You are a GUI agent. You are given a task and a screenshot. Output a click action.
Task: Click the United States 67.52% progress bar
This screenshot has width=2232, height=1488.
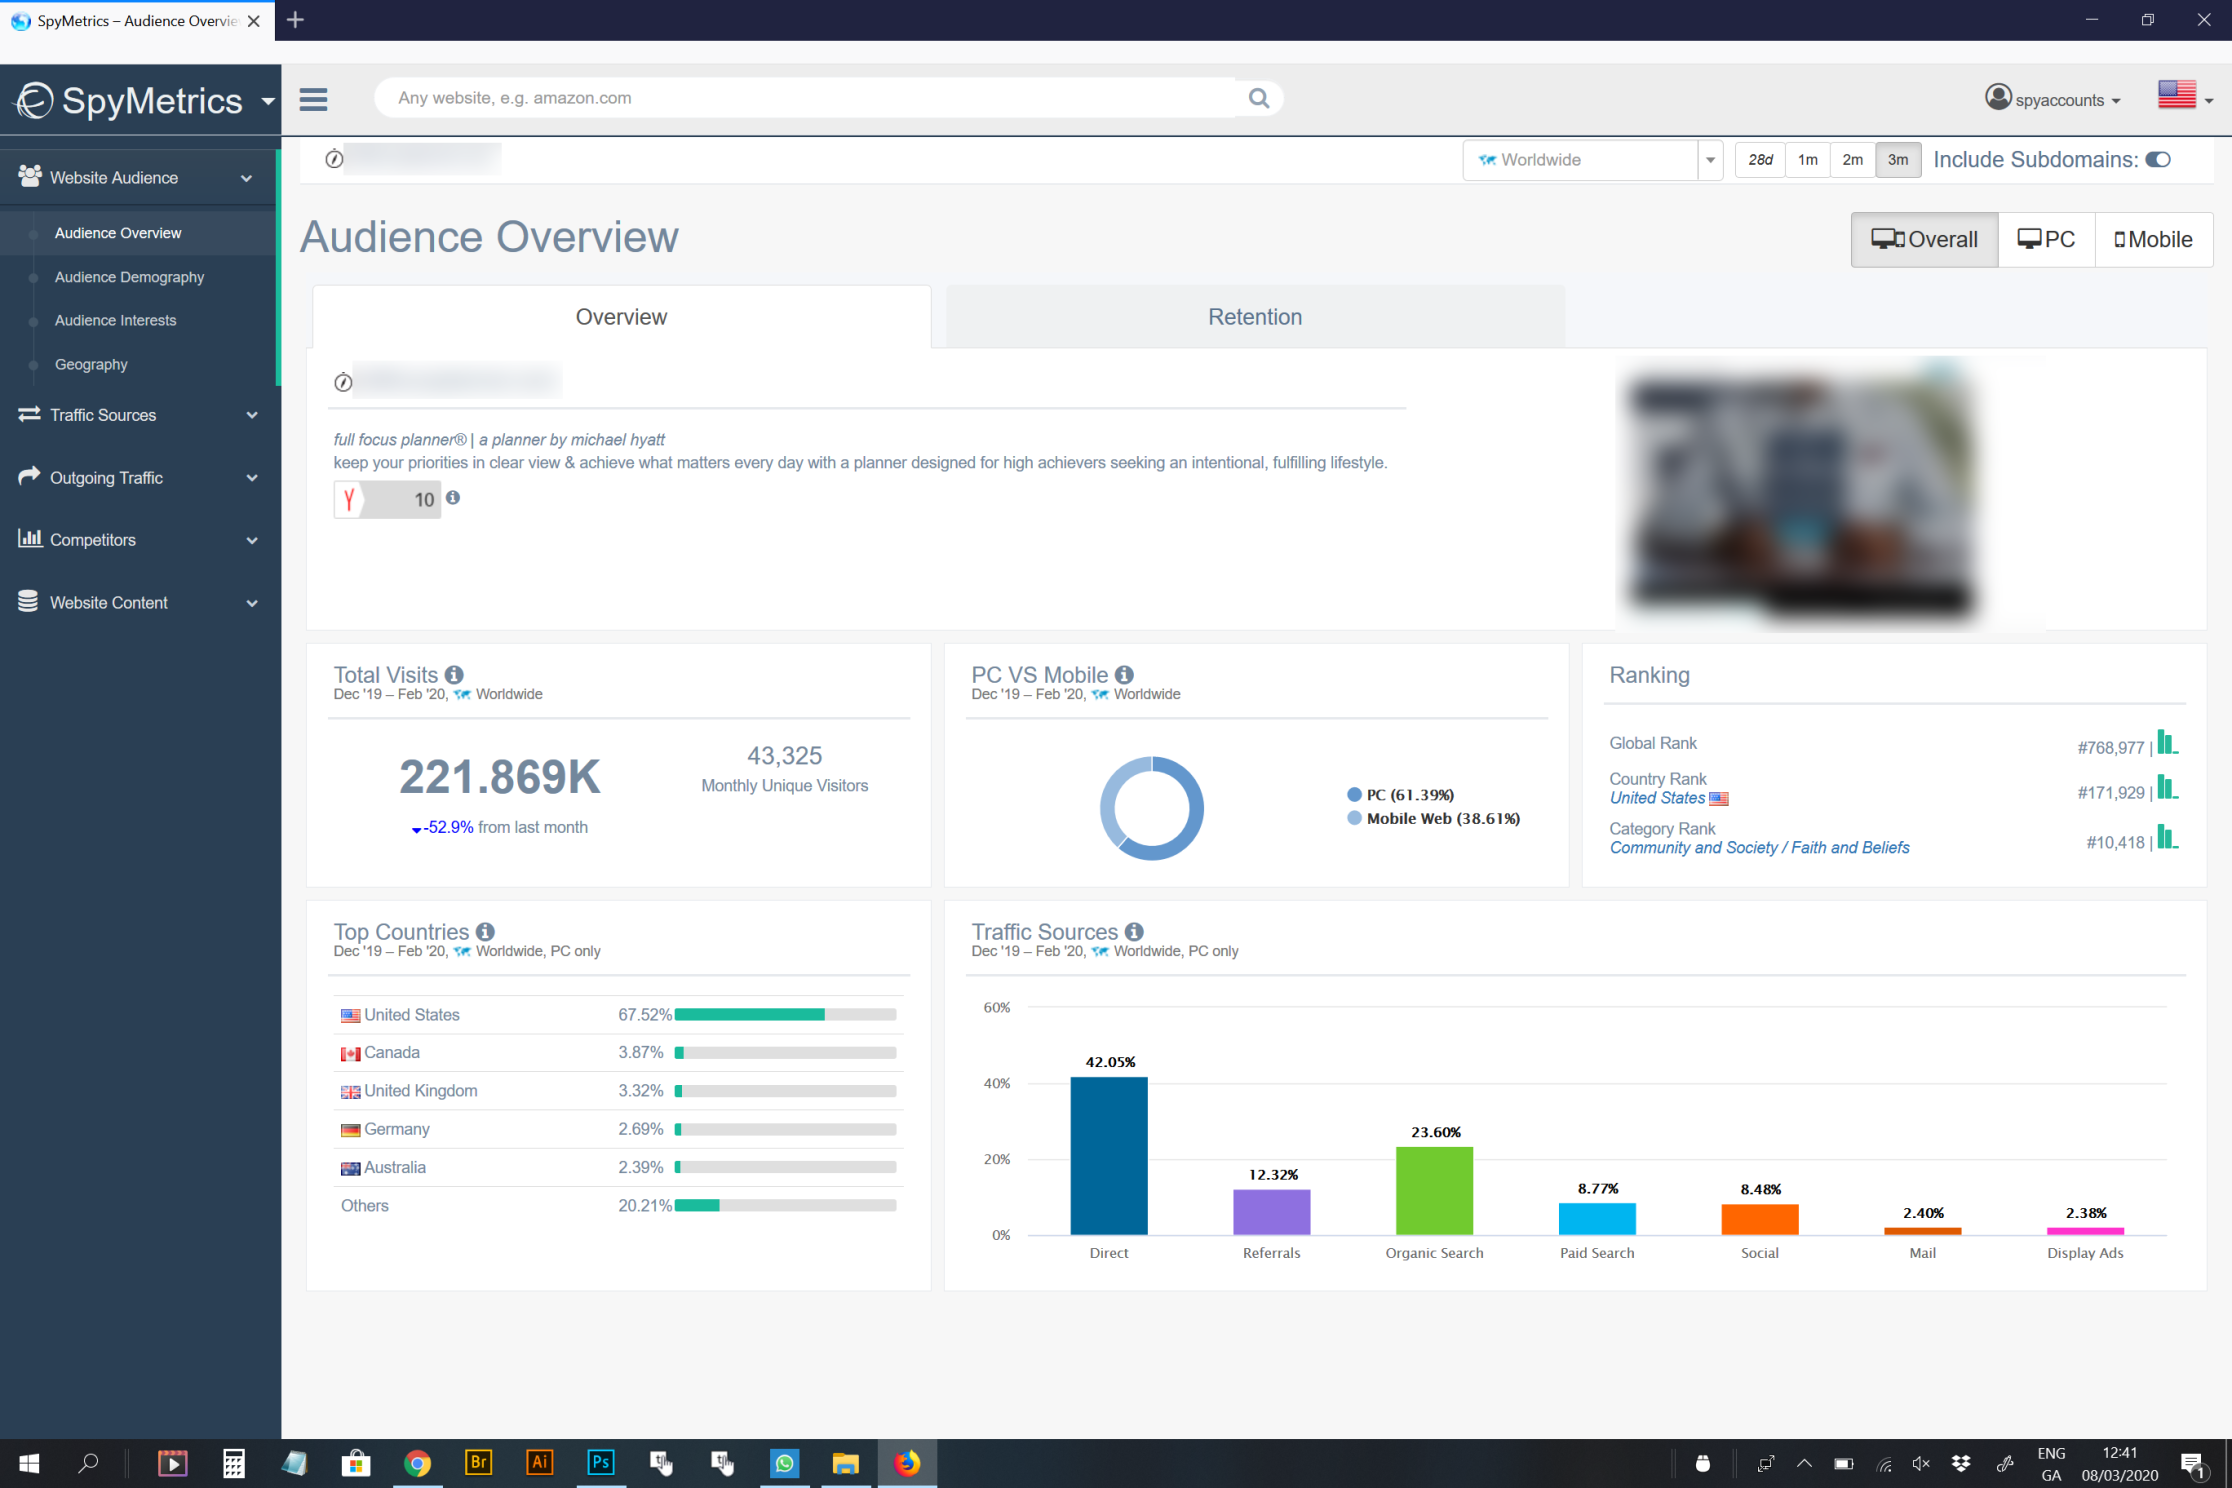pos(785,1015)
